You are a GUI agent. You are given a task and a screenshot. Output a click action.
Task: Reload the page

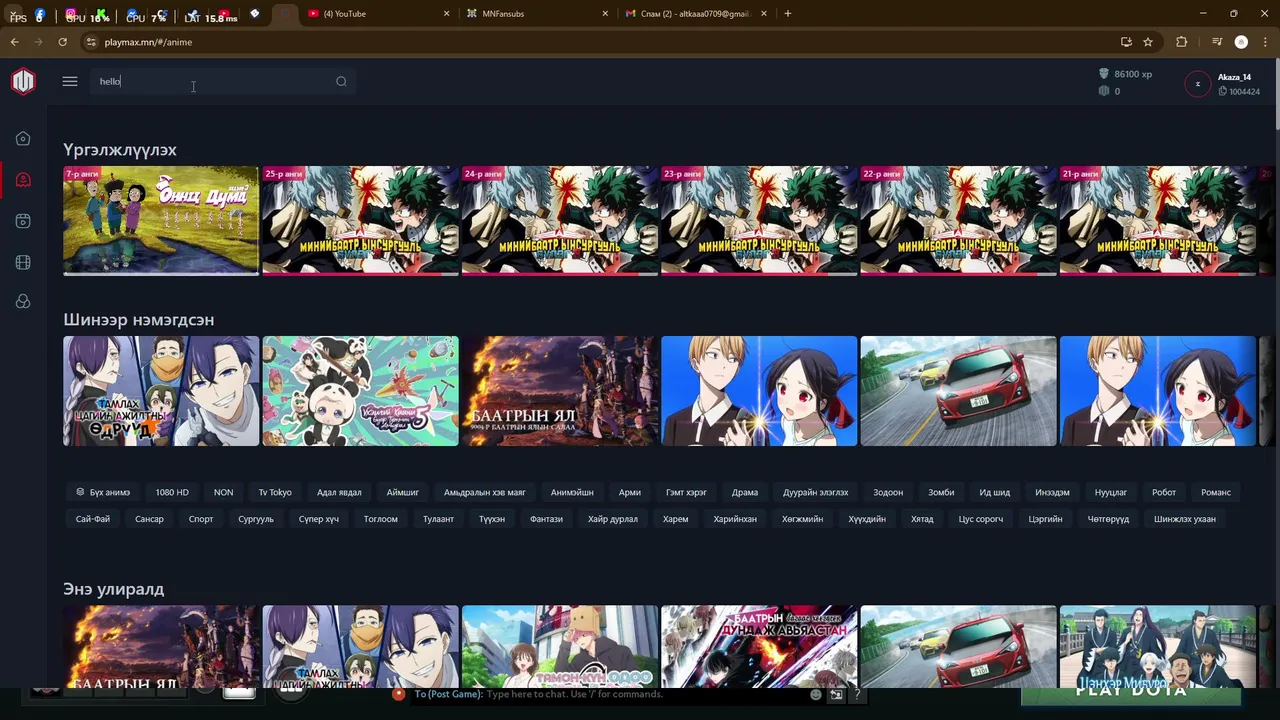(62, 42)
